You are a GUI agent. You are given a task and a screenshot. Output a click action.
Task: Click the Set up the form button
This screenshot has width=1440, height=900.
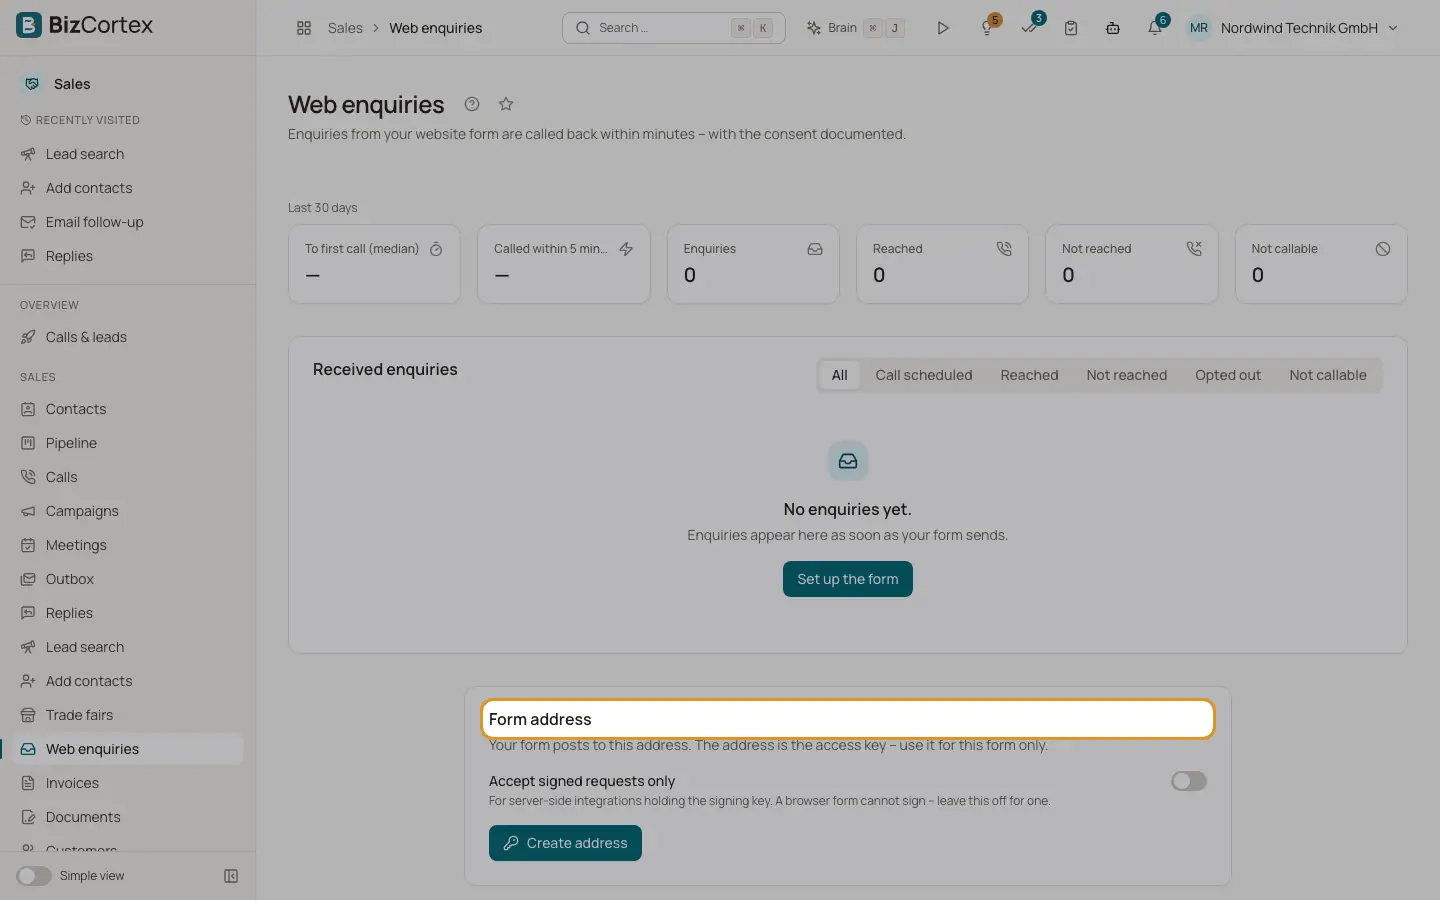point(848,579)
